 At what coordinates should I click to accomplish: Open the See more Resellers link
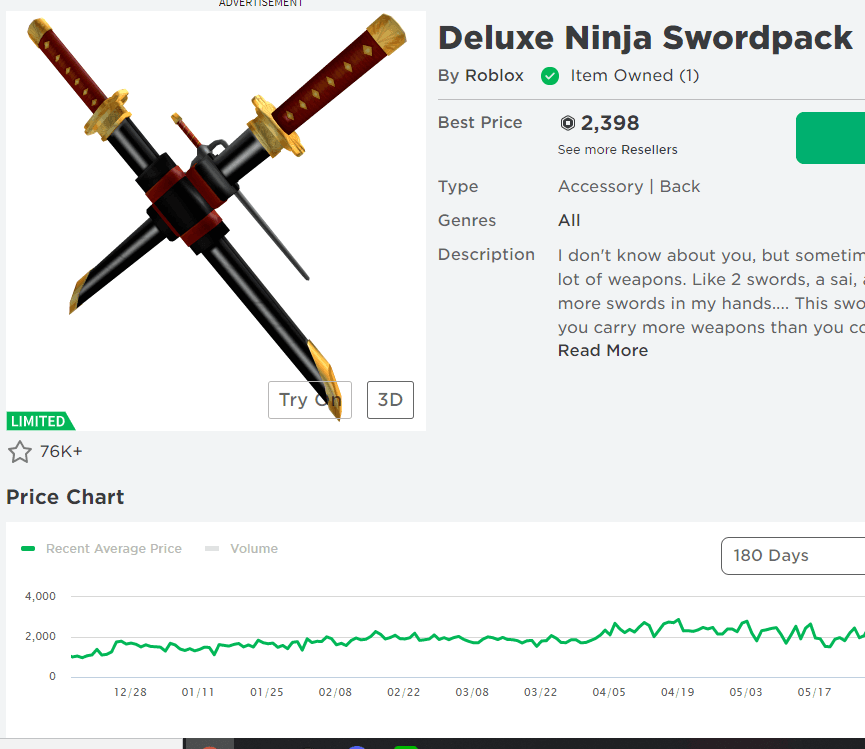[x=617, y=150]
